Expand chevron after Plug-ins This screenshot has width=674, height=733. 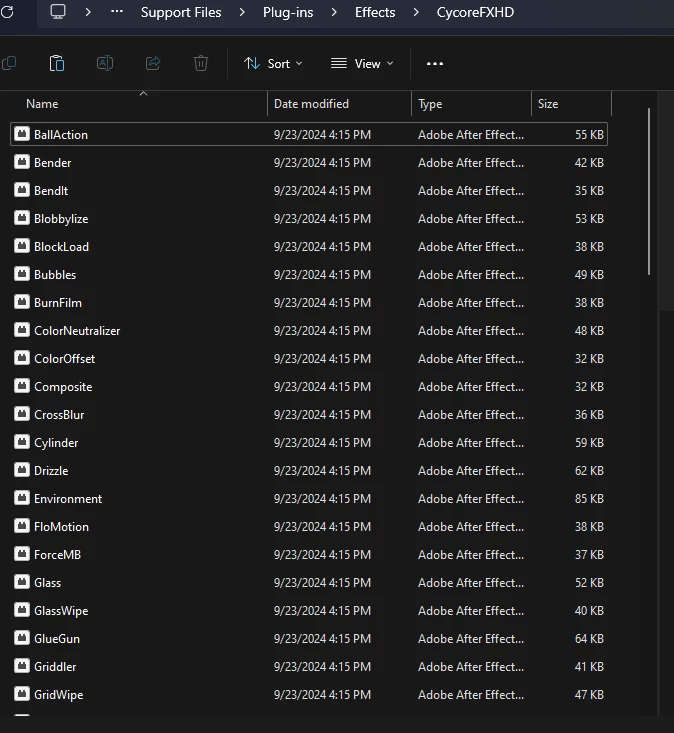[x=334, y=12]
